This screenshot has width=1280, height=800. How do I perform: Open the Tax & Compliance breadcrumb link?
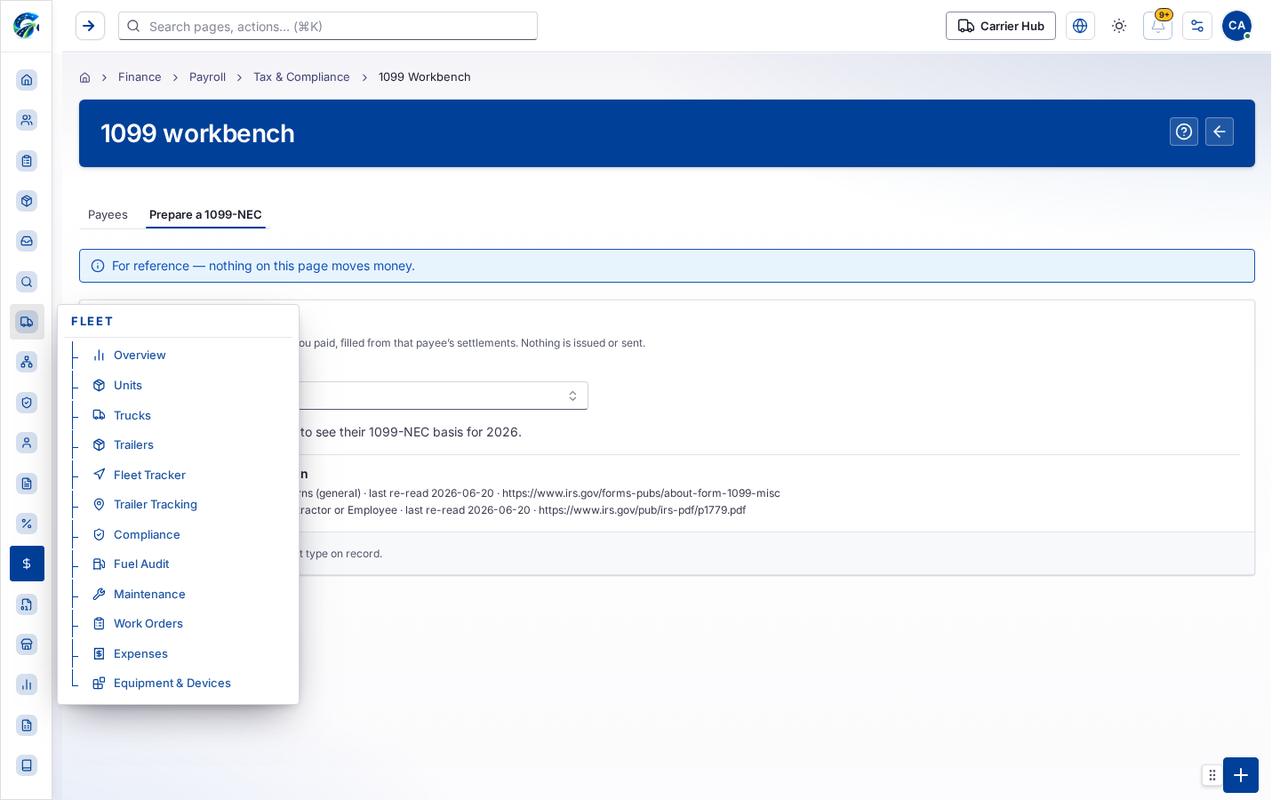(301, 77)
